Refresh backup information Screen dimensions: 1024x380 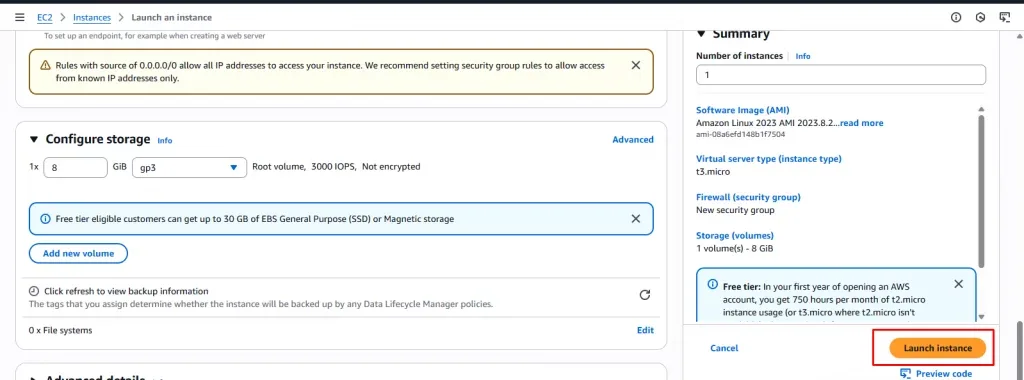(x=645, y=295)
